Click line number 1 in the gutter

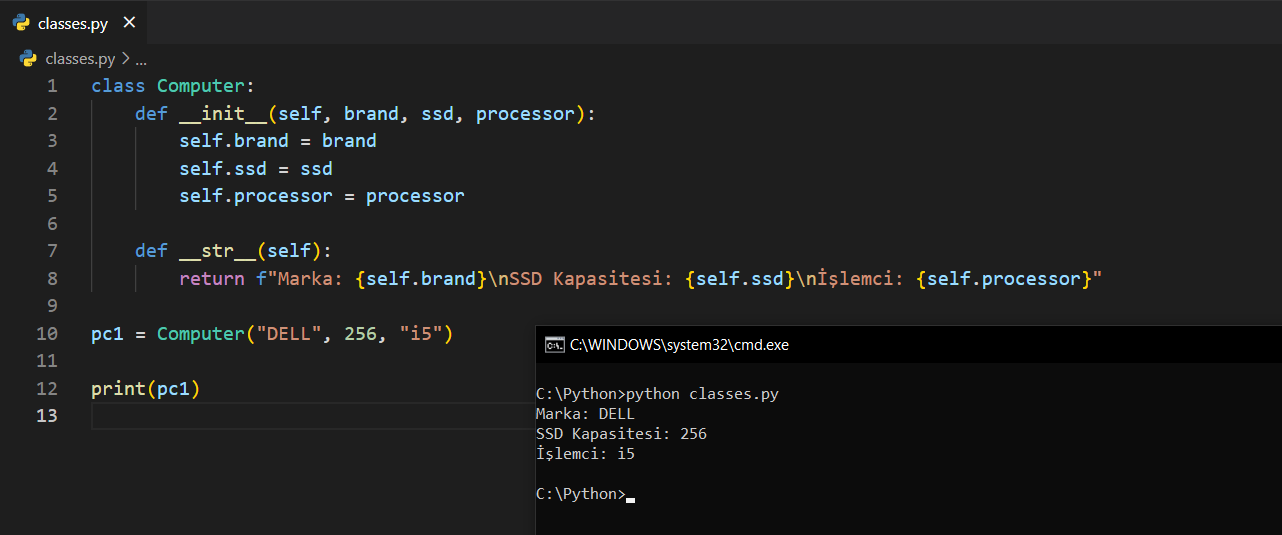pos(52,86)
